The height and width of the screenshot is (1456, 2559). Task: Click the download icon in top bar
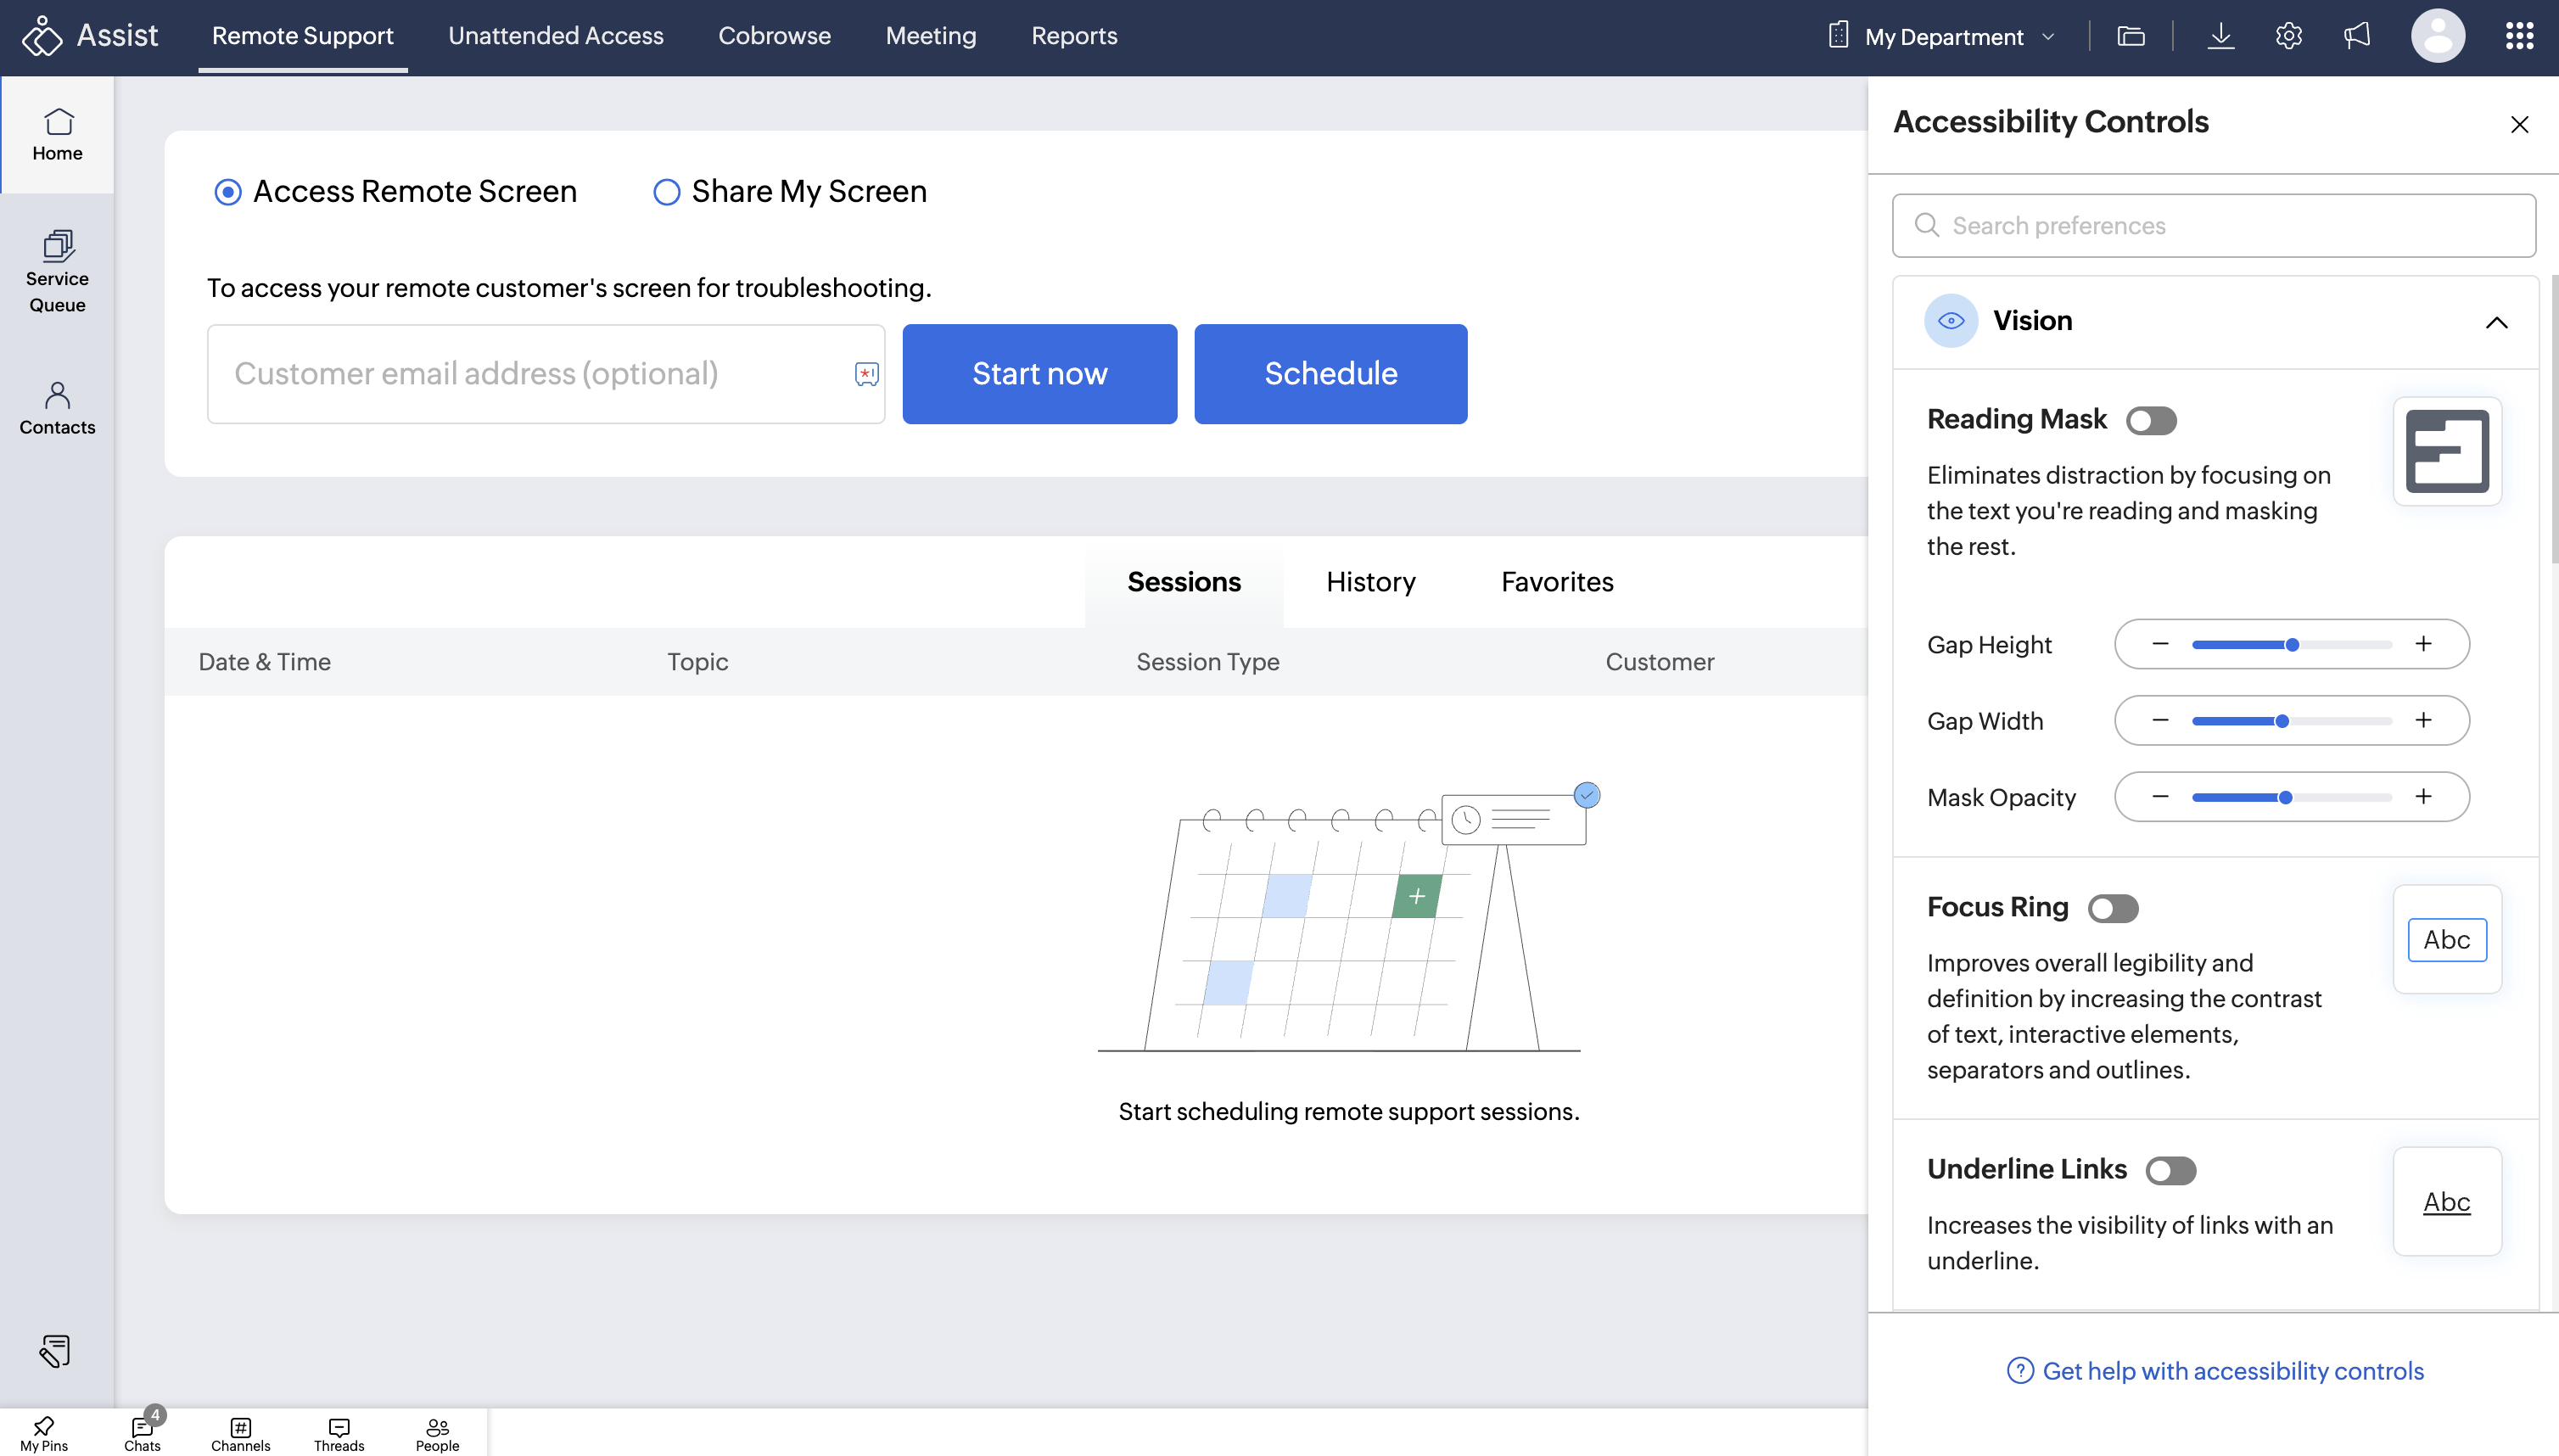point(2220,36)
